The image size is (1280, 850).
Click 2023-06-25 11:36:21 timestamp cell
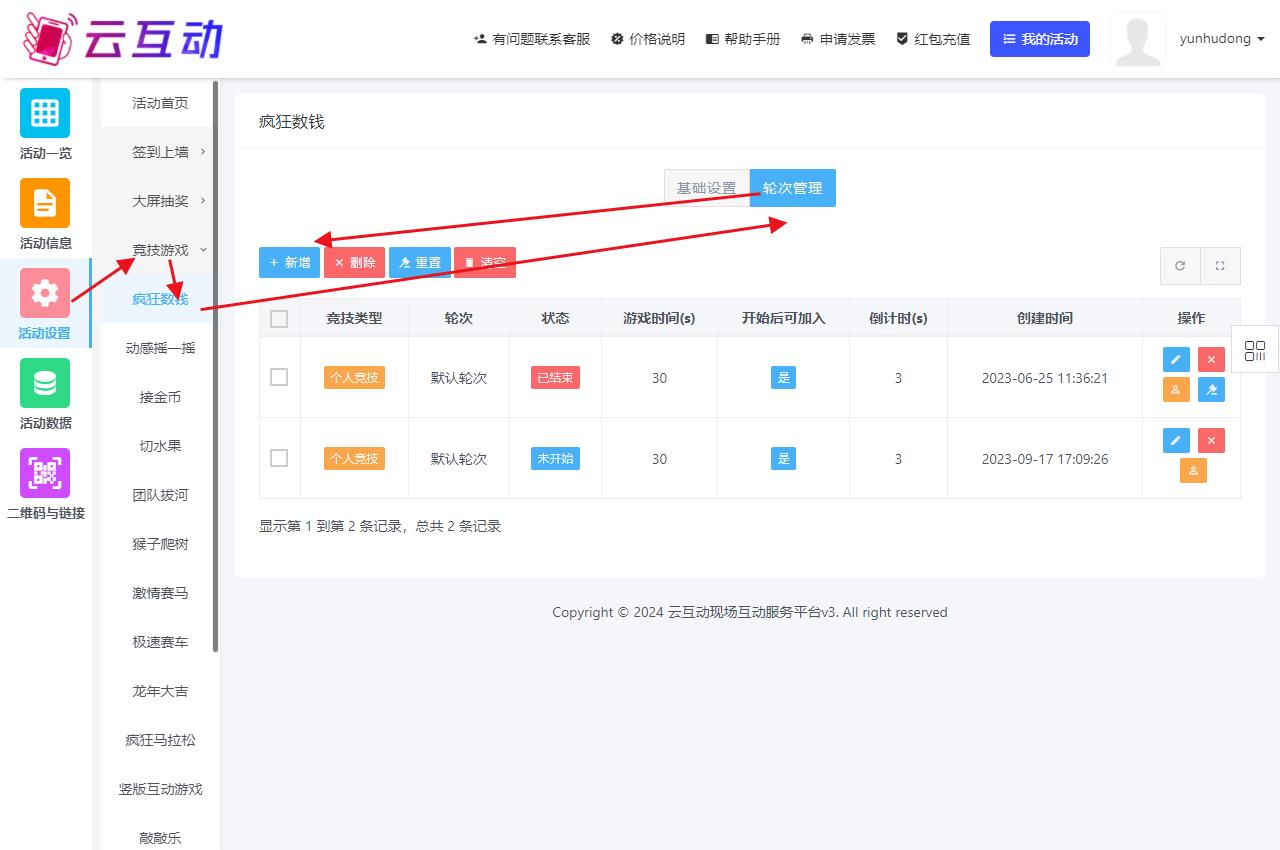(1044, 378)
